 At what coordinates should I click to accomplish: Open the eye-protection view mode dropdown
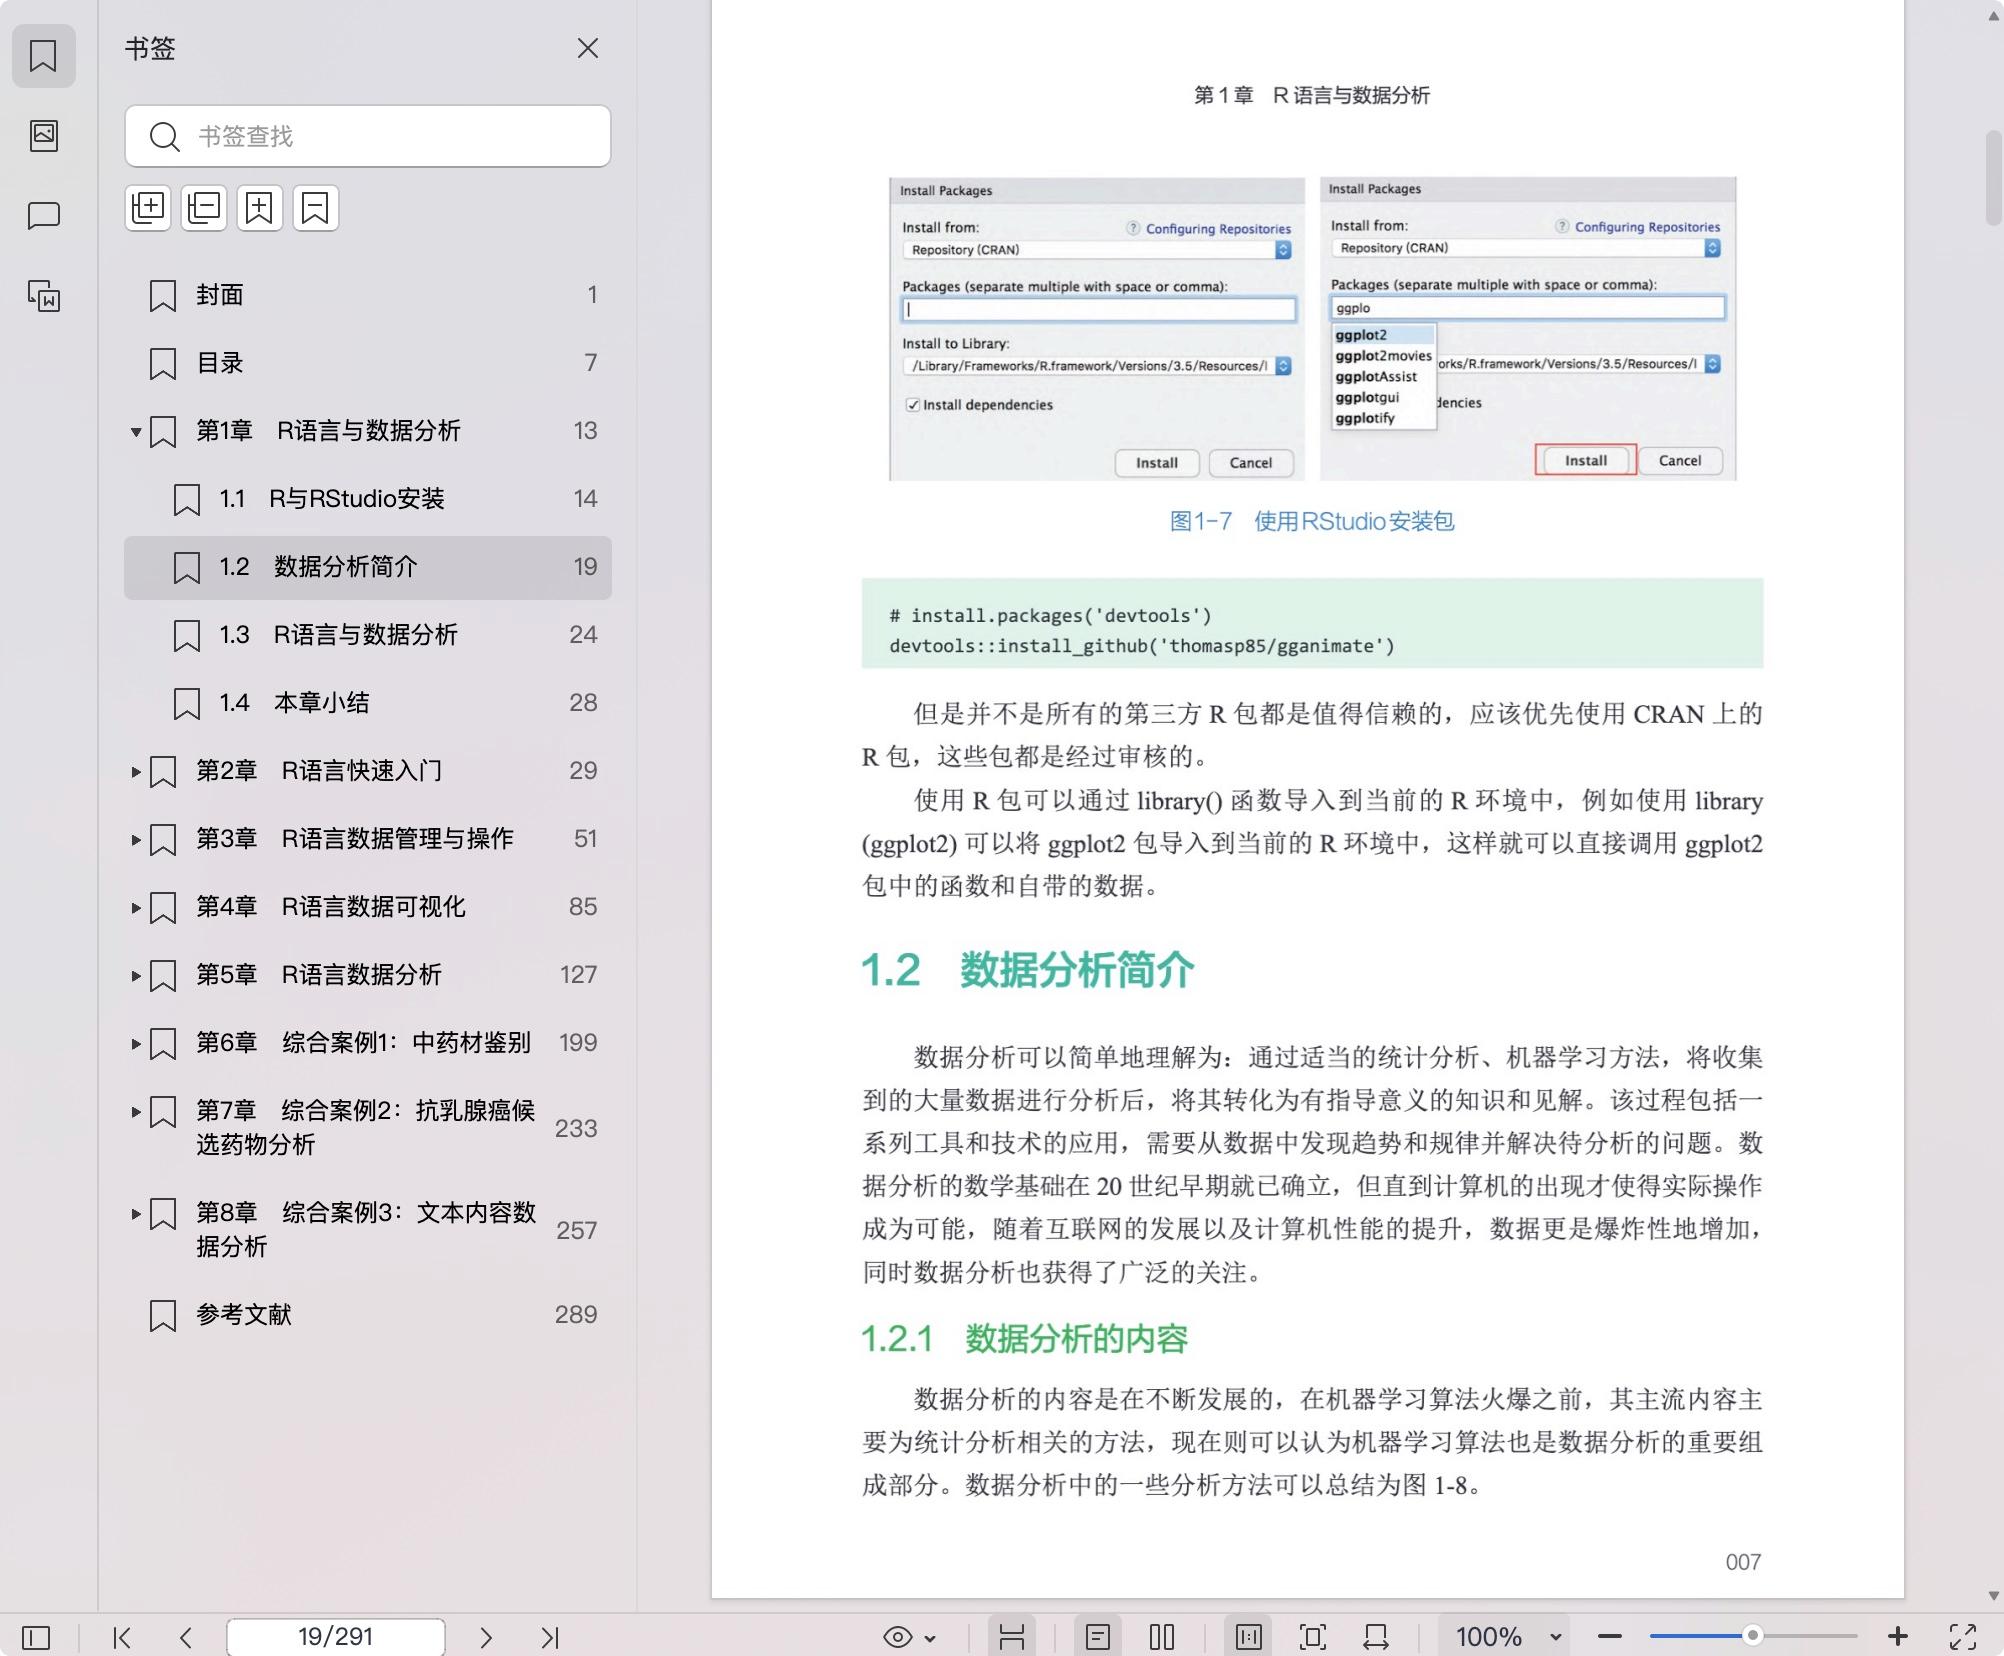coord(910,1637)
